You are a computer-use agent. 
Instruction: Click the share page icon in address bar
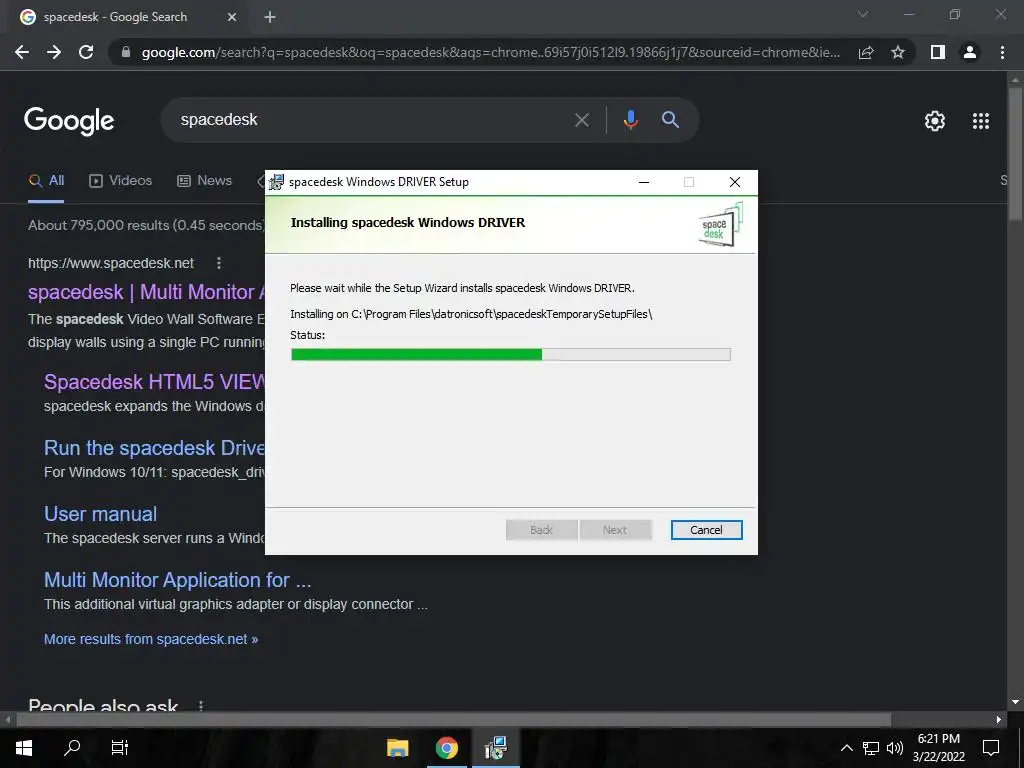coord(866,52)
